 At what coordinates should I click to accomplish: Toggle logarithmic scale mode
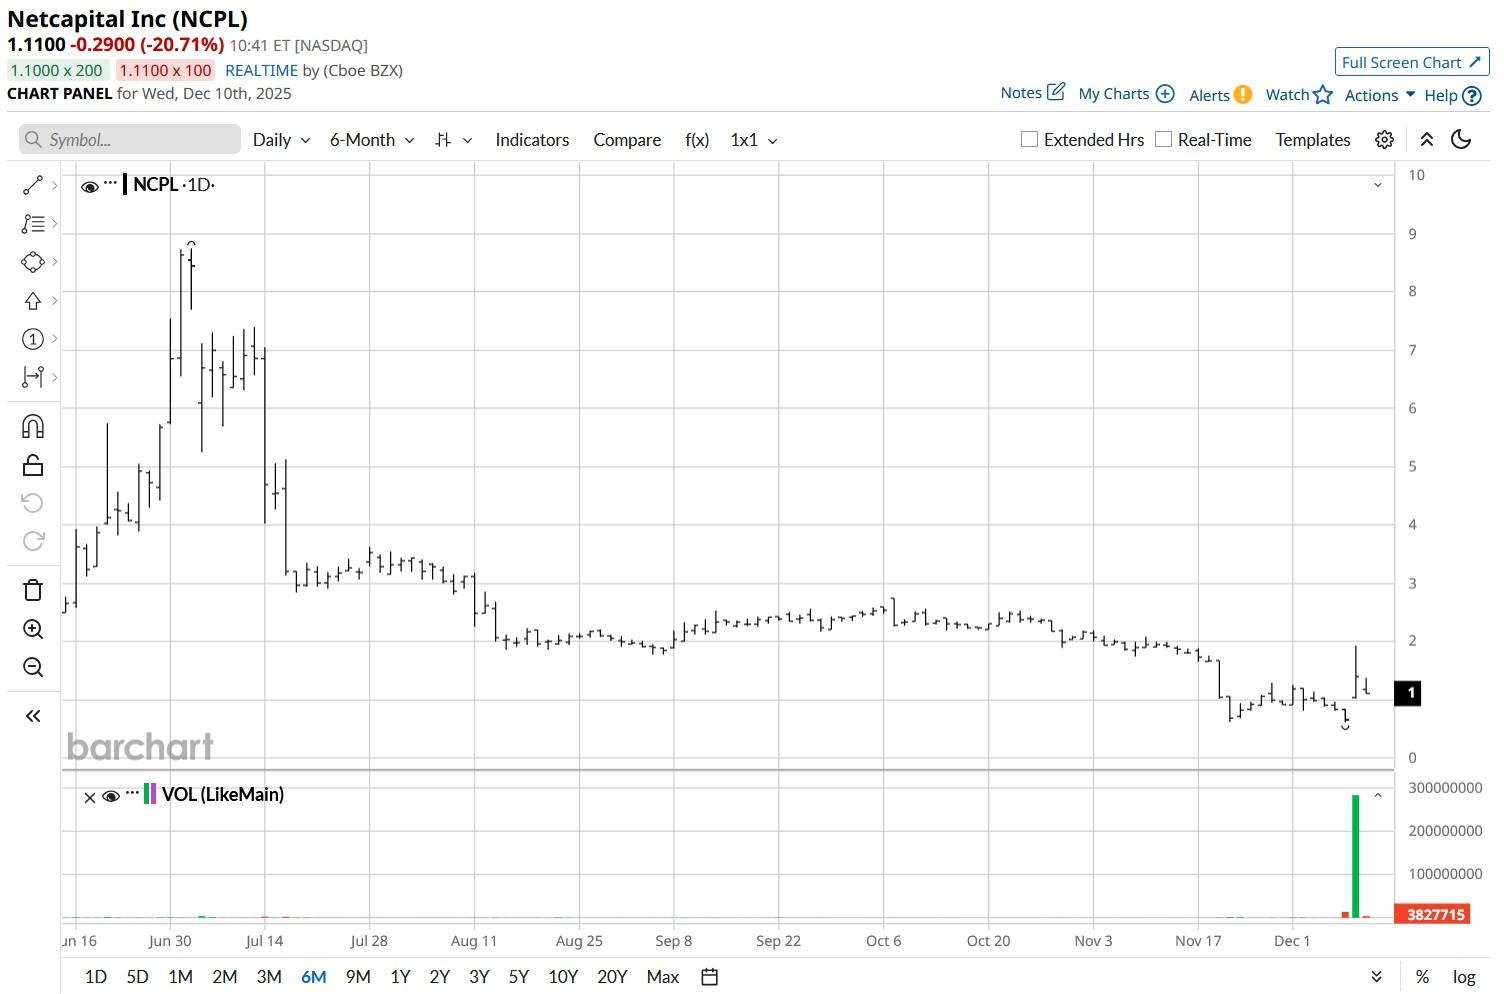tap(1464, 977)
